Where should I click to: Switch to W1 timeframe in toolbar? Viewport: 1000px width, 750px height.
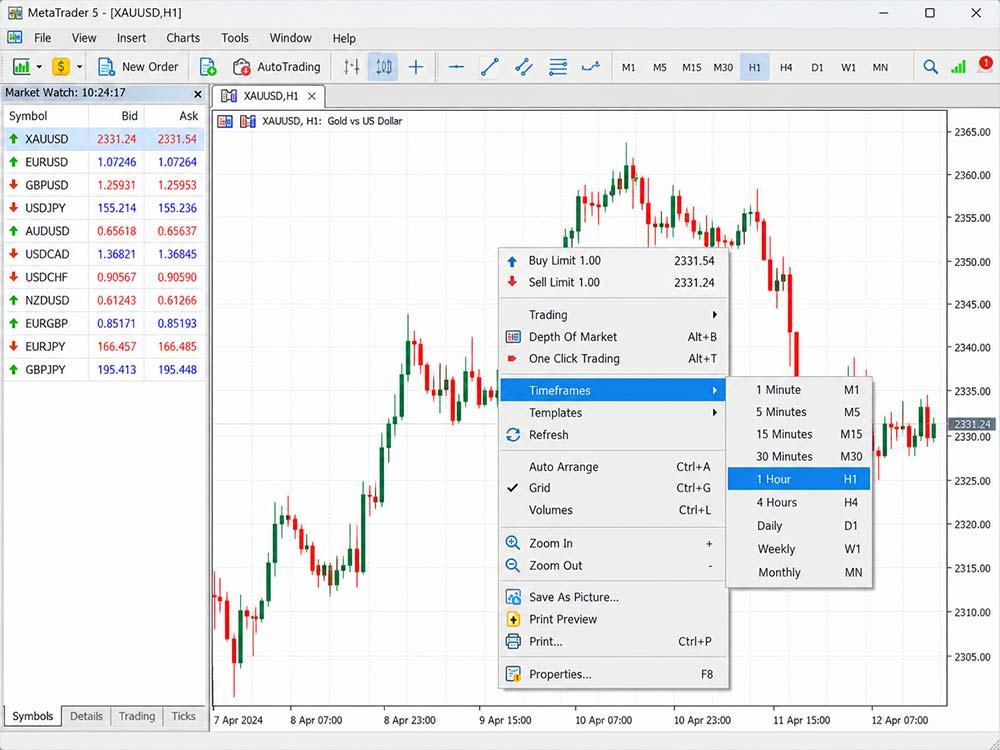tap(848, 67)
